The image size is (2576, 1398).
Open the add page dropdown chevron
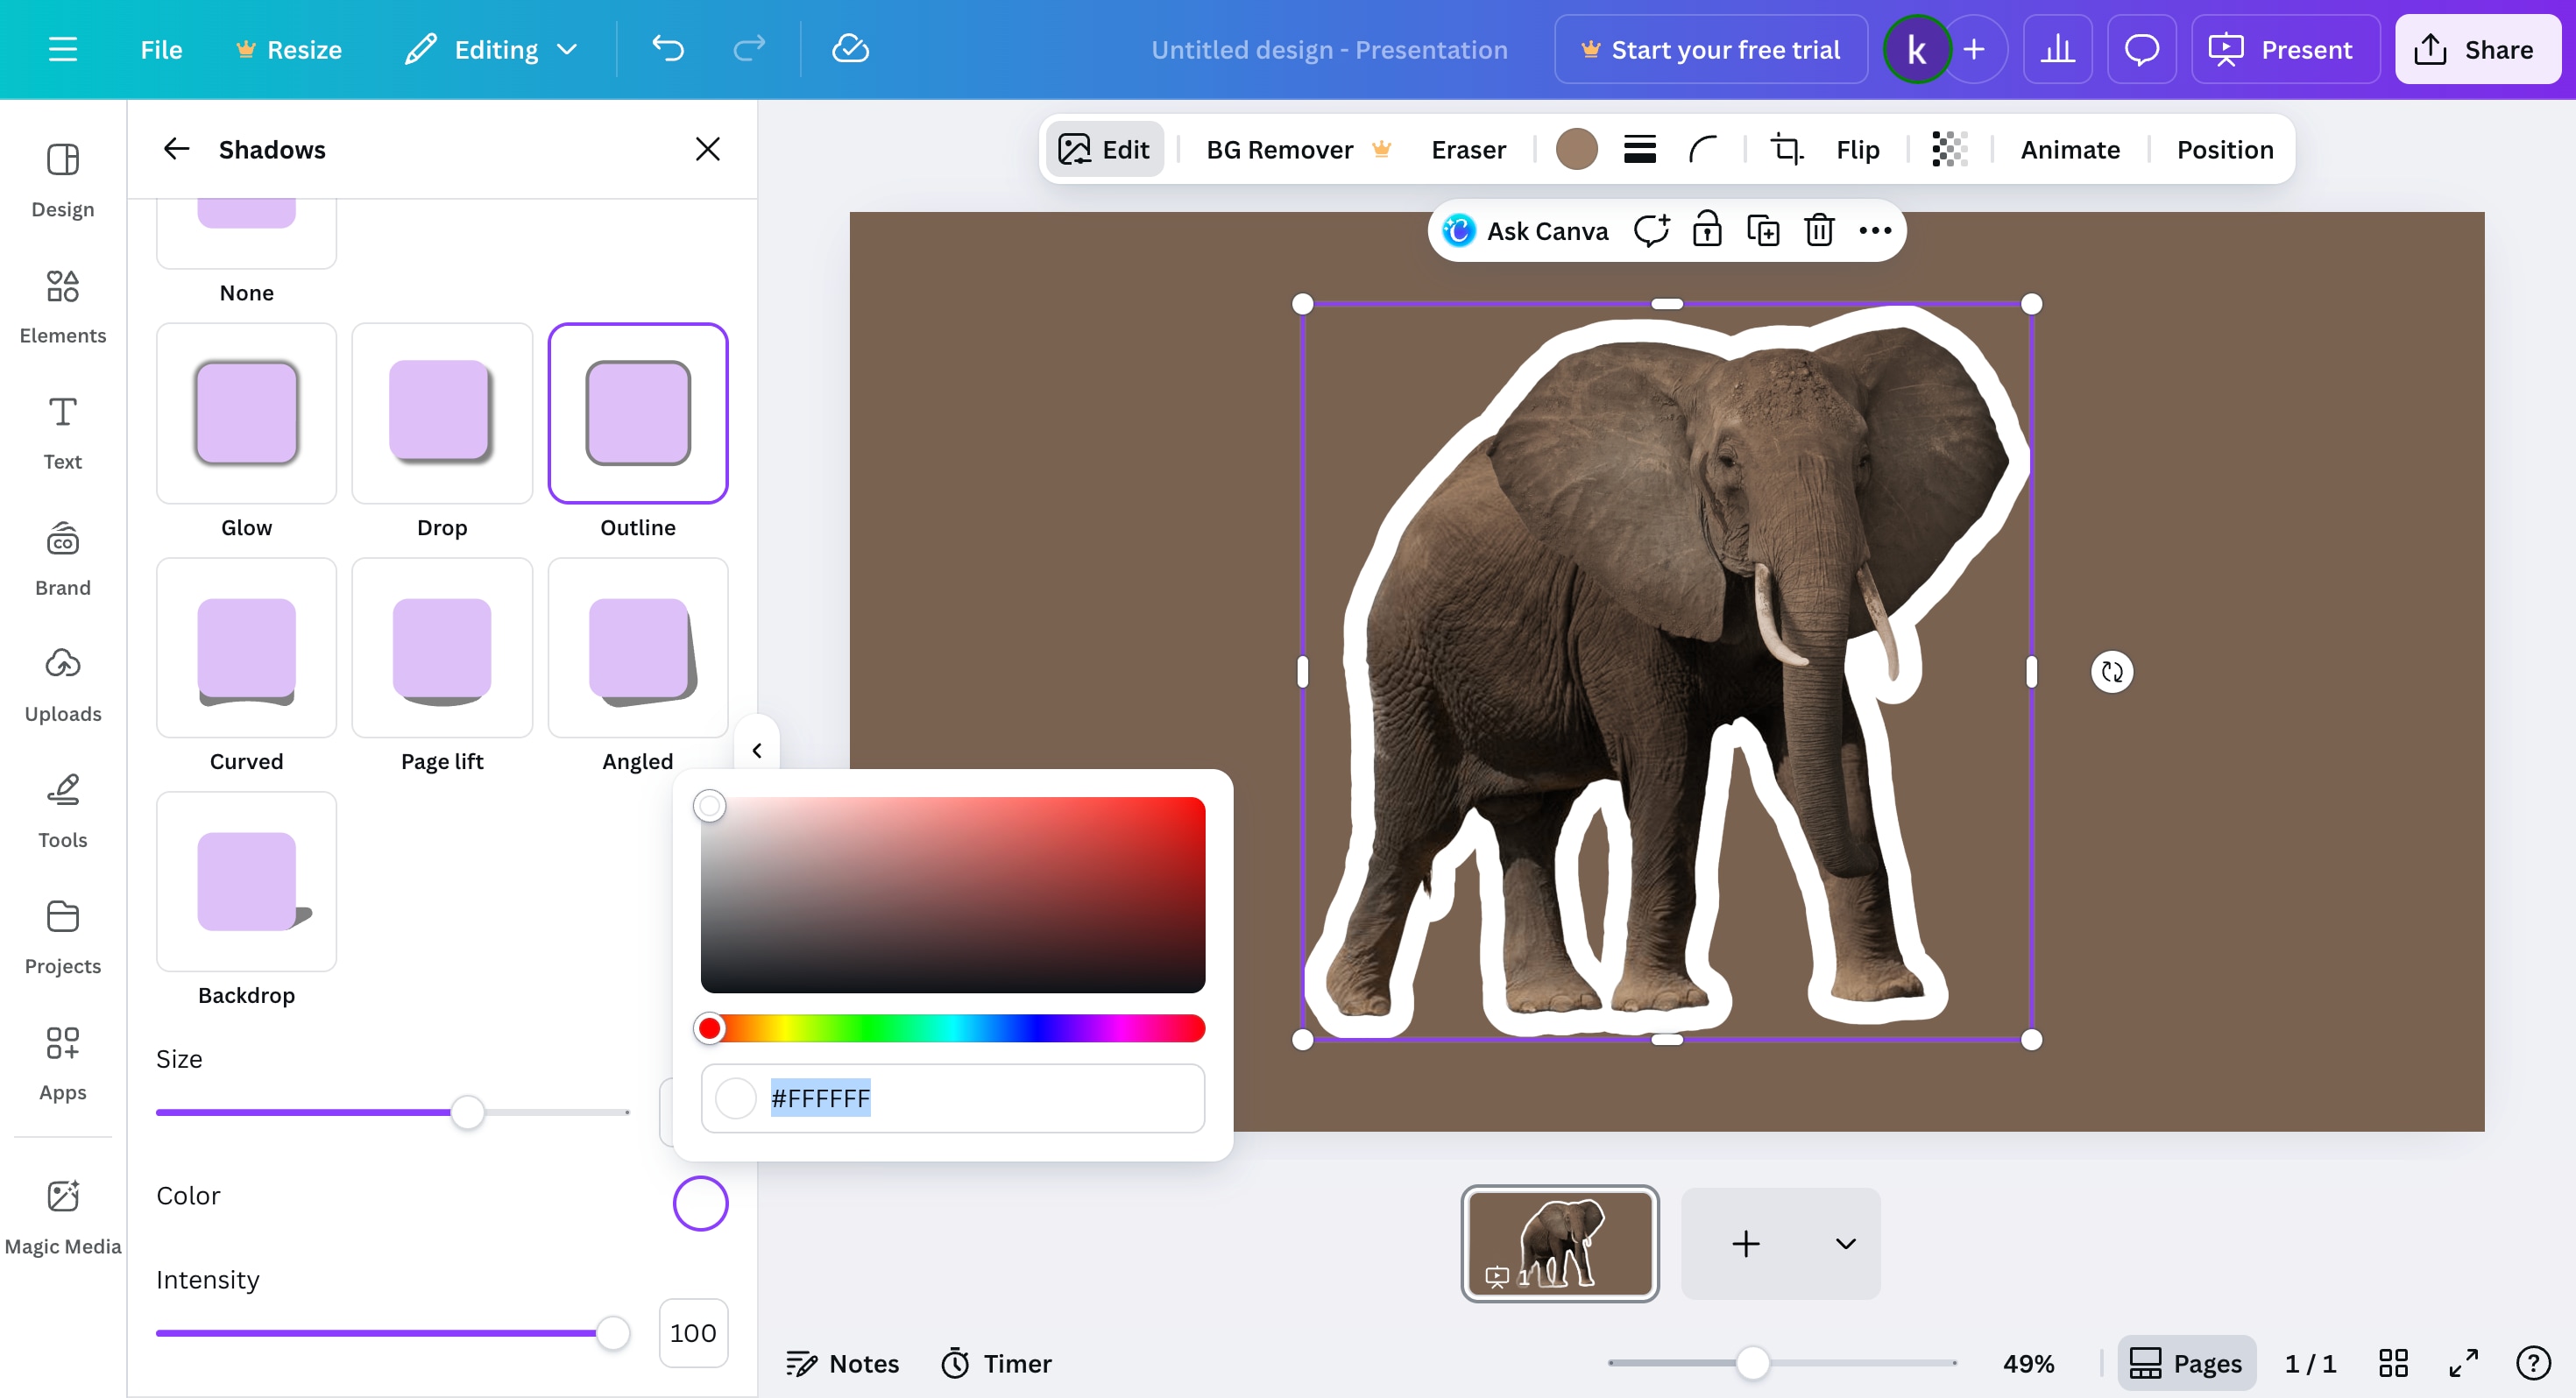click(1845, 1243)
